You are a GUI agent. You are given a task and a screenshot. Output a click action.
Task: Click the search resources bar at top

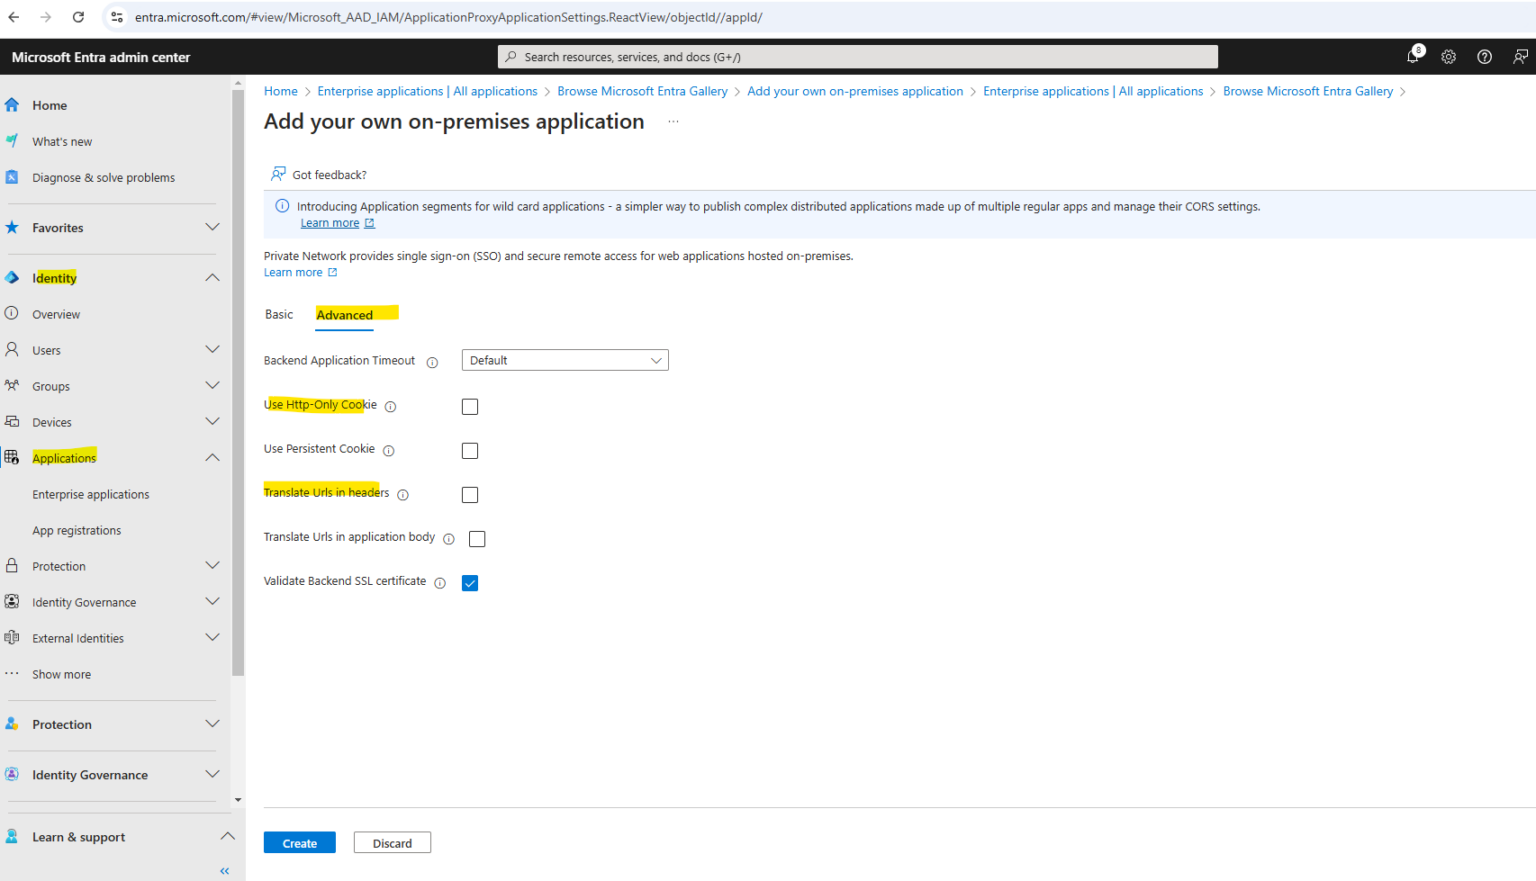[x=857, y=56]
